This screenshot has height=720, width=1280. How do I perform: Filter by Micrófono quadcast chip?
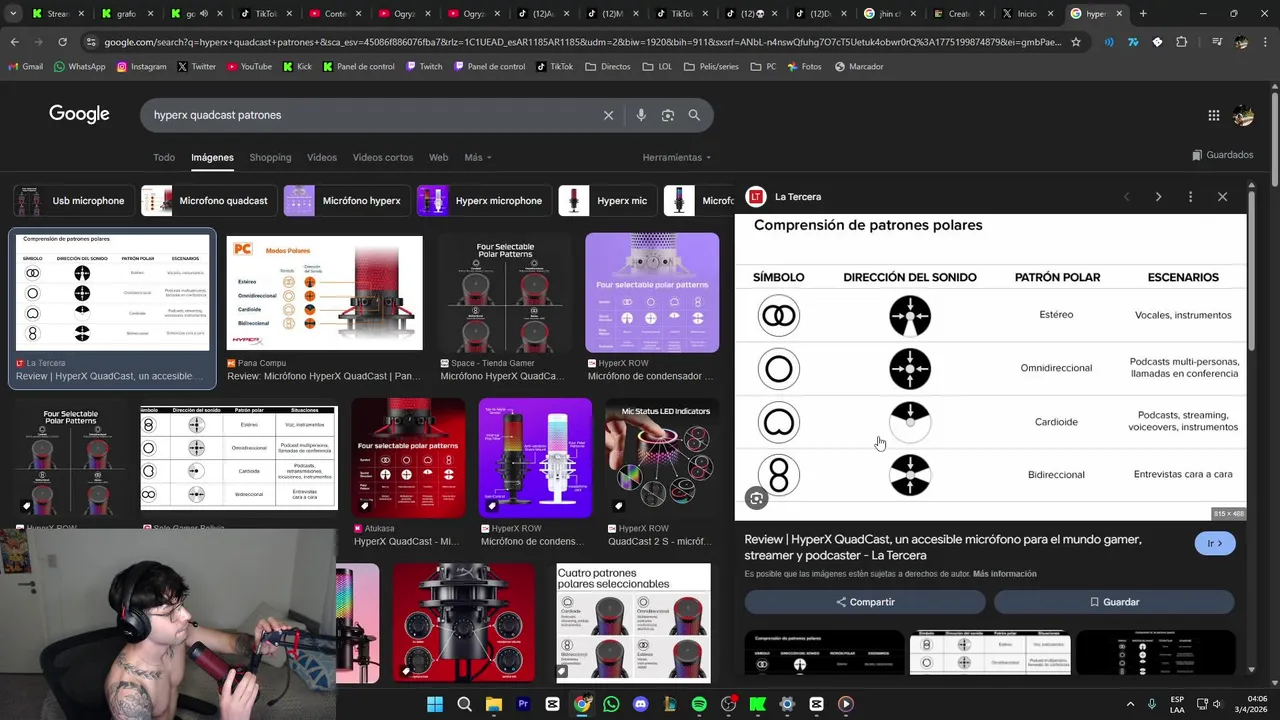point(208,201)
